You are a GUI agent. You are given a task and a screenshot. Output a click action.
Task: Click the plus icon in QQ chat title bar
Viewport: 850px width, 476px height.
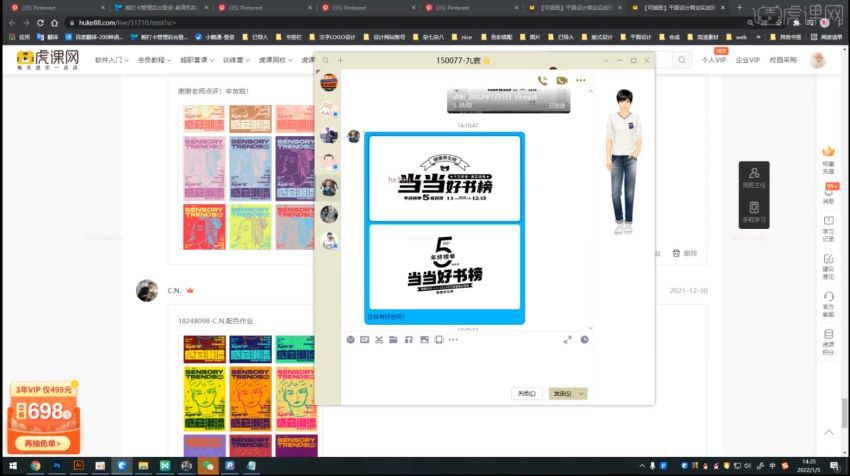pos(340,60)
